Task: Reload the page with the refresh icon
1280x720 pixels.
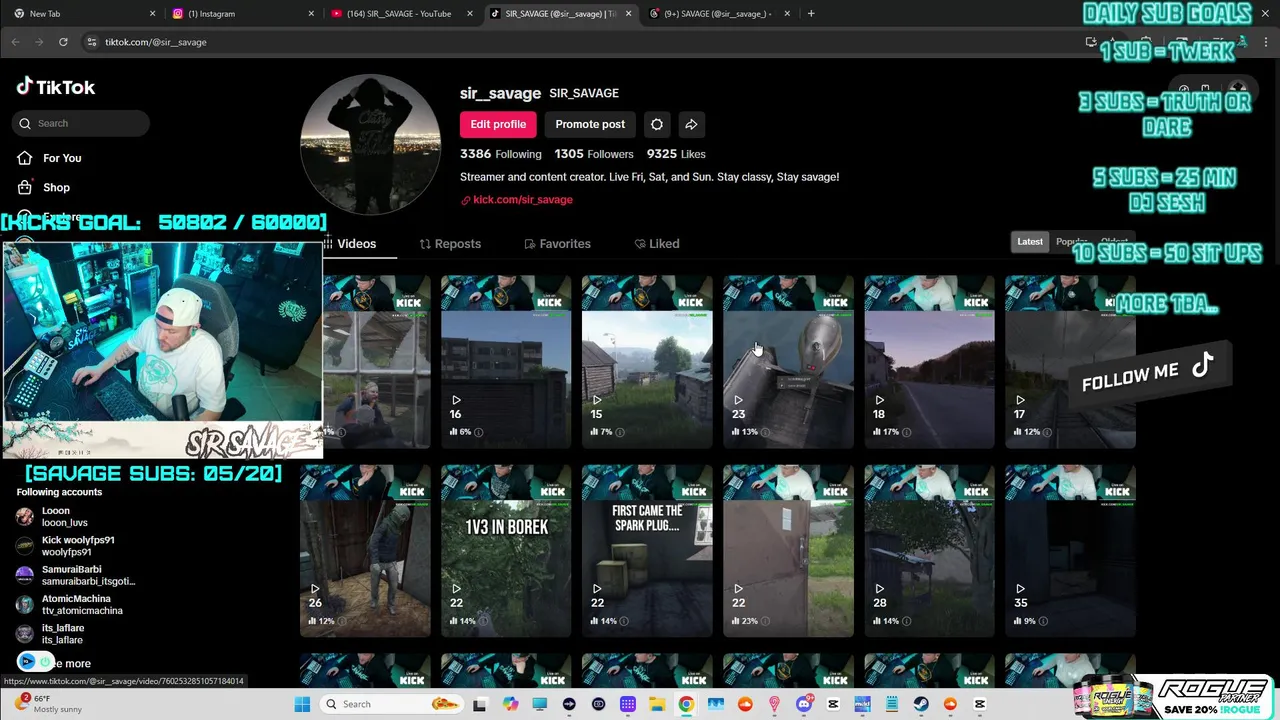Action: click(63, 42)
